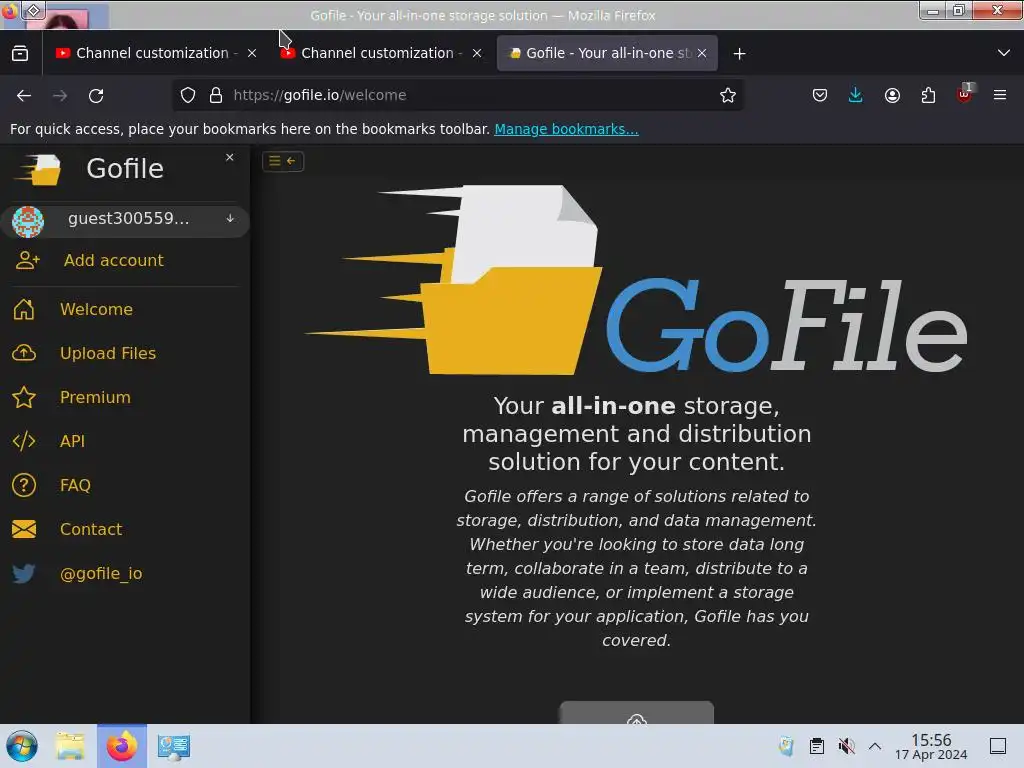Click the clipboard tray icon
Screen dimensions: 1024x768
816,746
